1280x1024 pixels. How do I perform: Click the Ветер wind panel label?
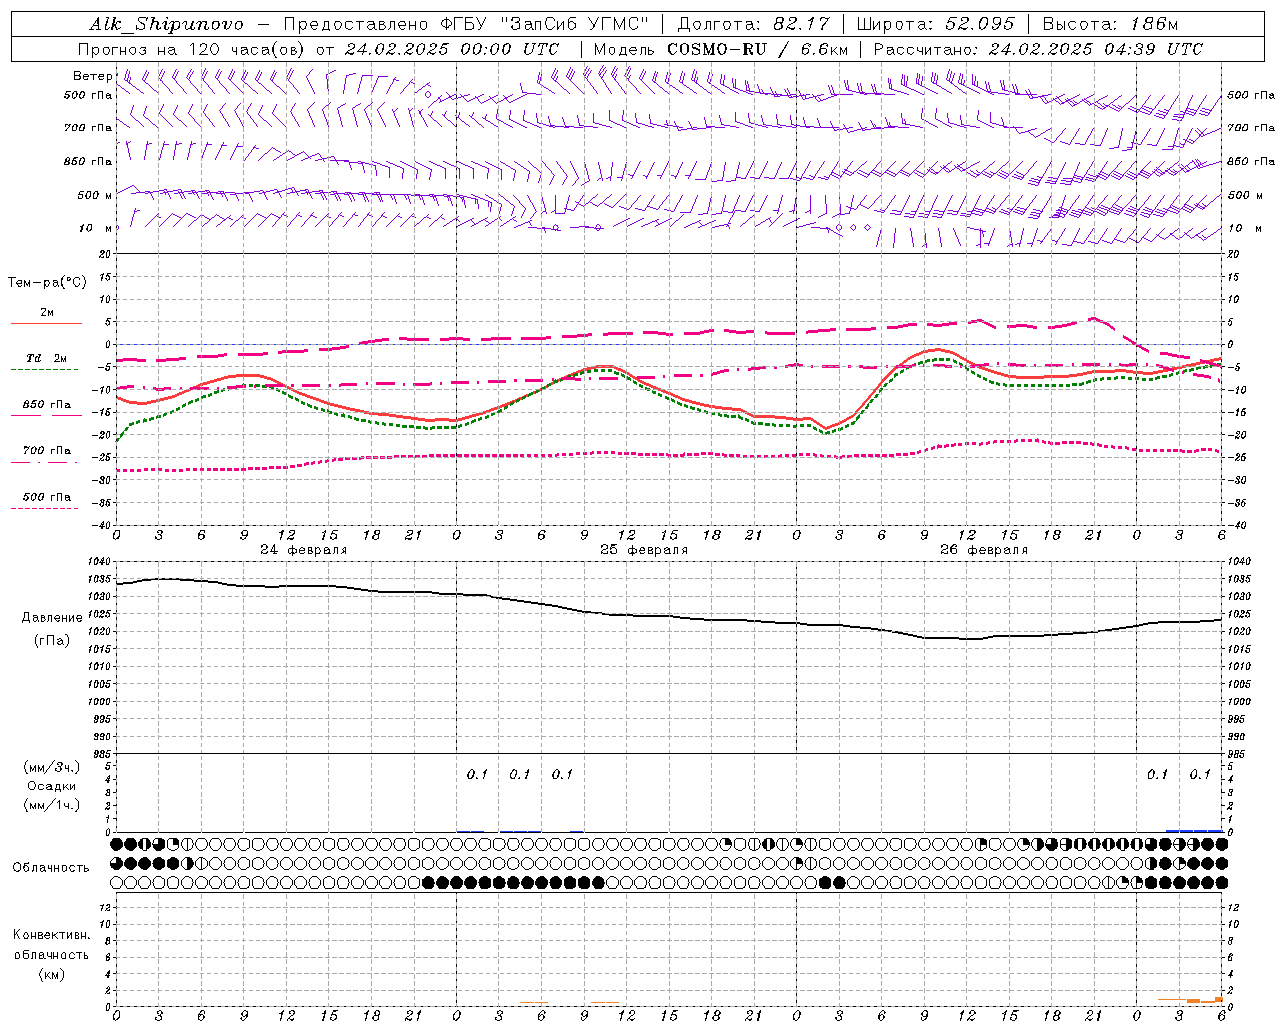point(92,76)
